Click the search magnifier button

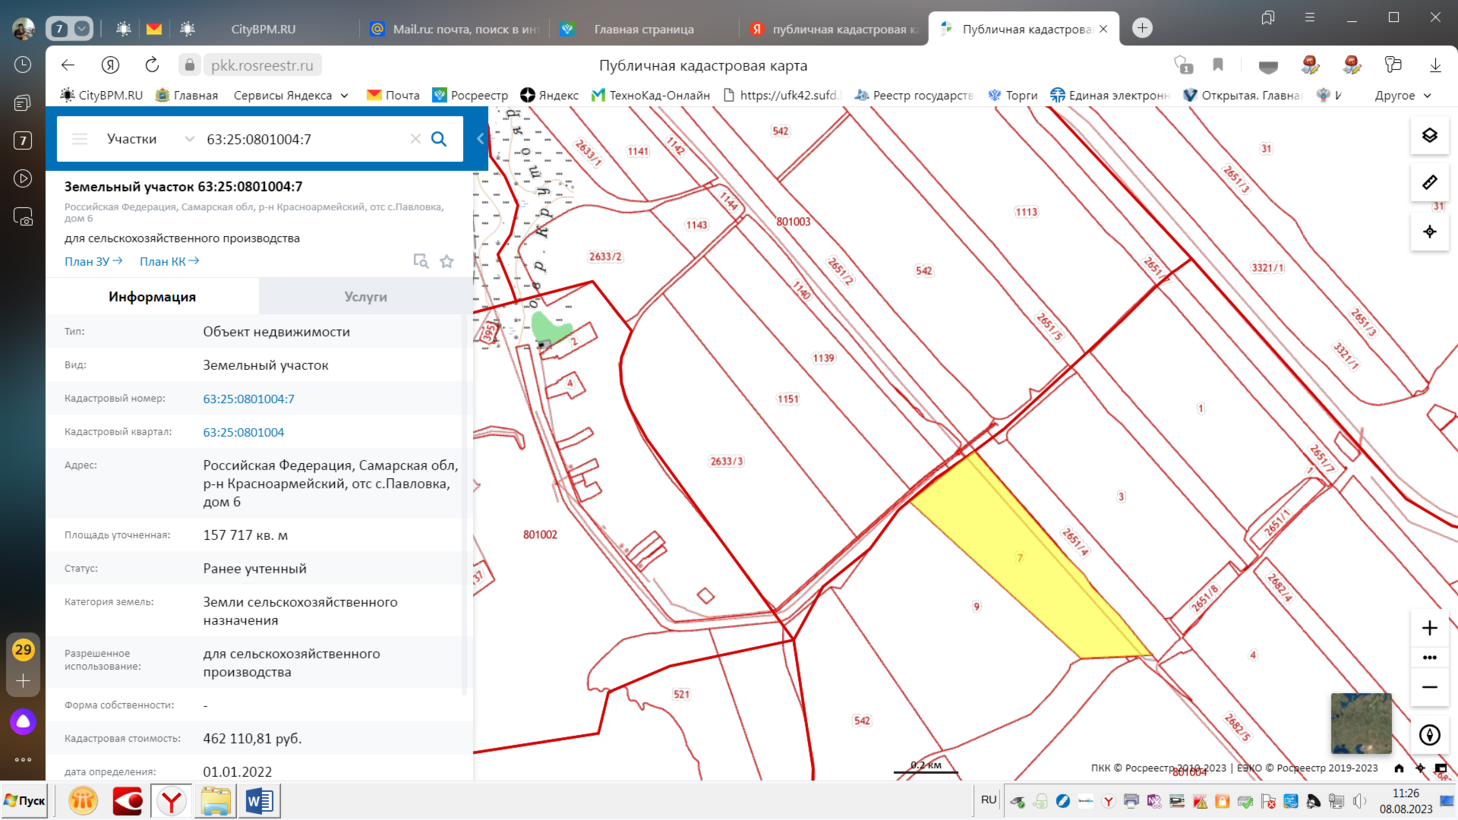[439, 139]
